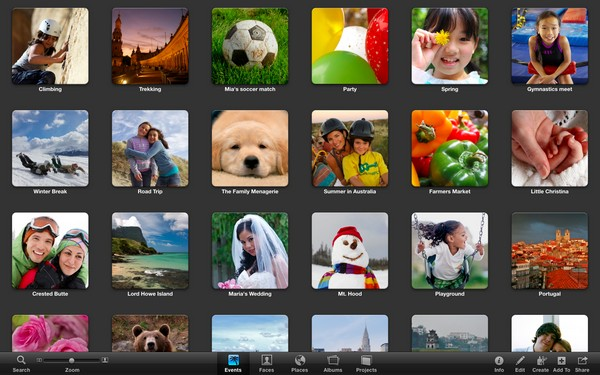
Task: Select the Farmers Market peppers thumbnail
Action: (x=450, y=148)
